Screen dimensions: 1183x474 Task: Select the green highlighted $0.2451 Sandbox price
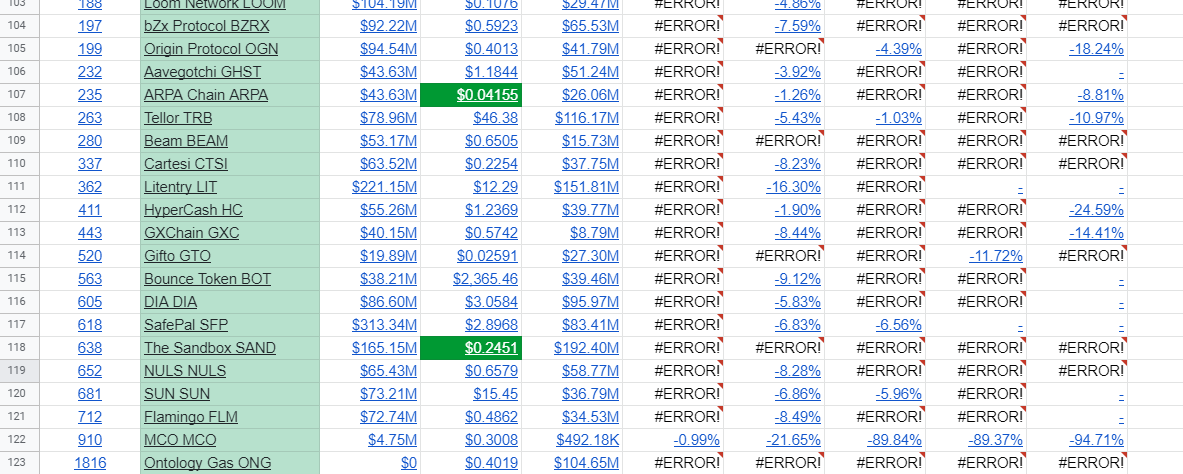coord(471,348)
